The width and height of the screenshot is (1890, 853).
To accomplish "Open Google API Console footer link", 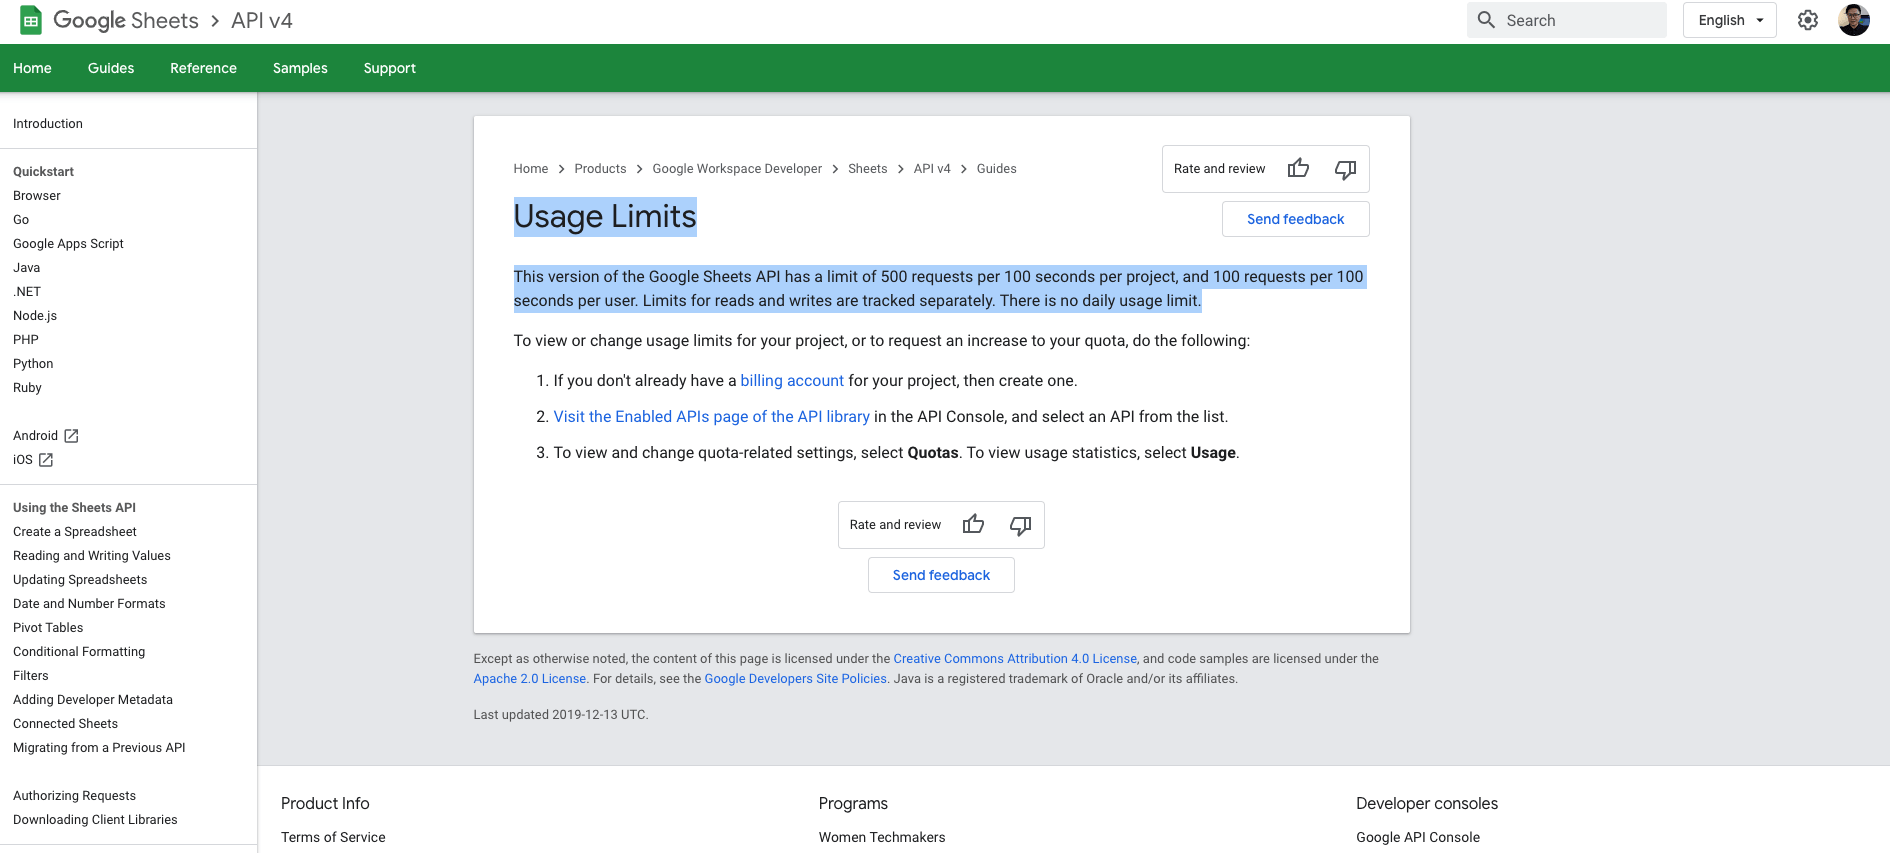I will coord(1418,837).
